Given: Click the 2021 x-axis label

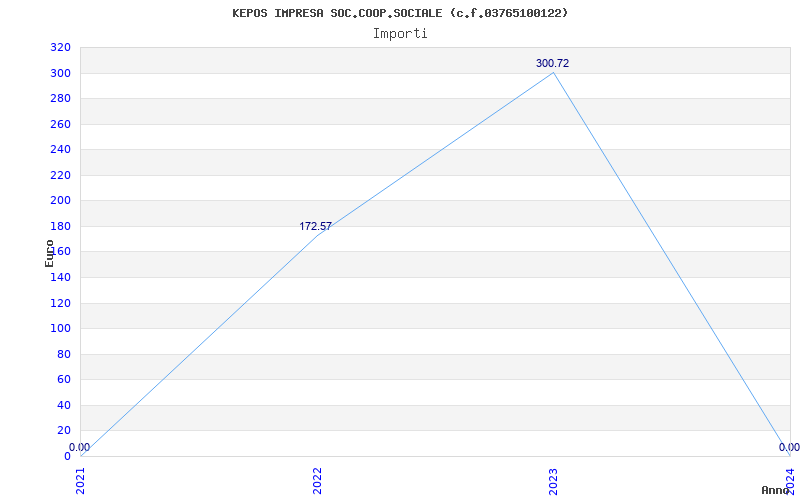Looking at the screenshot, I should pos(81,481).
